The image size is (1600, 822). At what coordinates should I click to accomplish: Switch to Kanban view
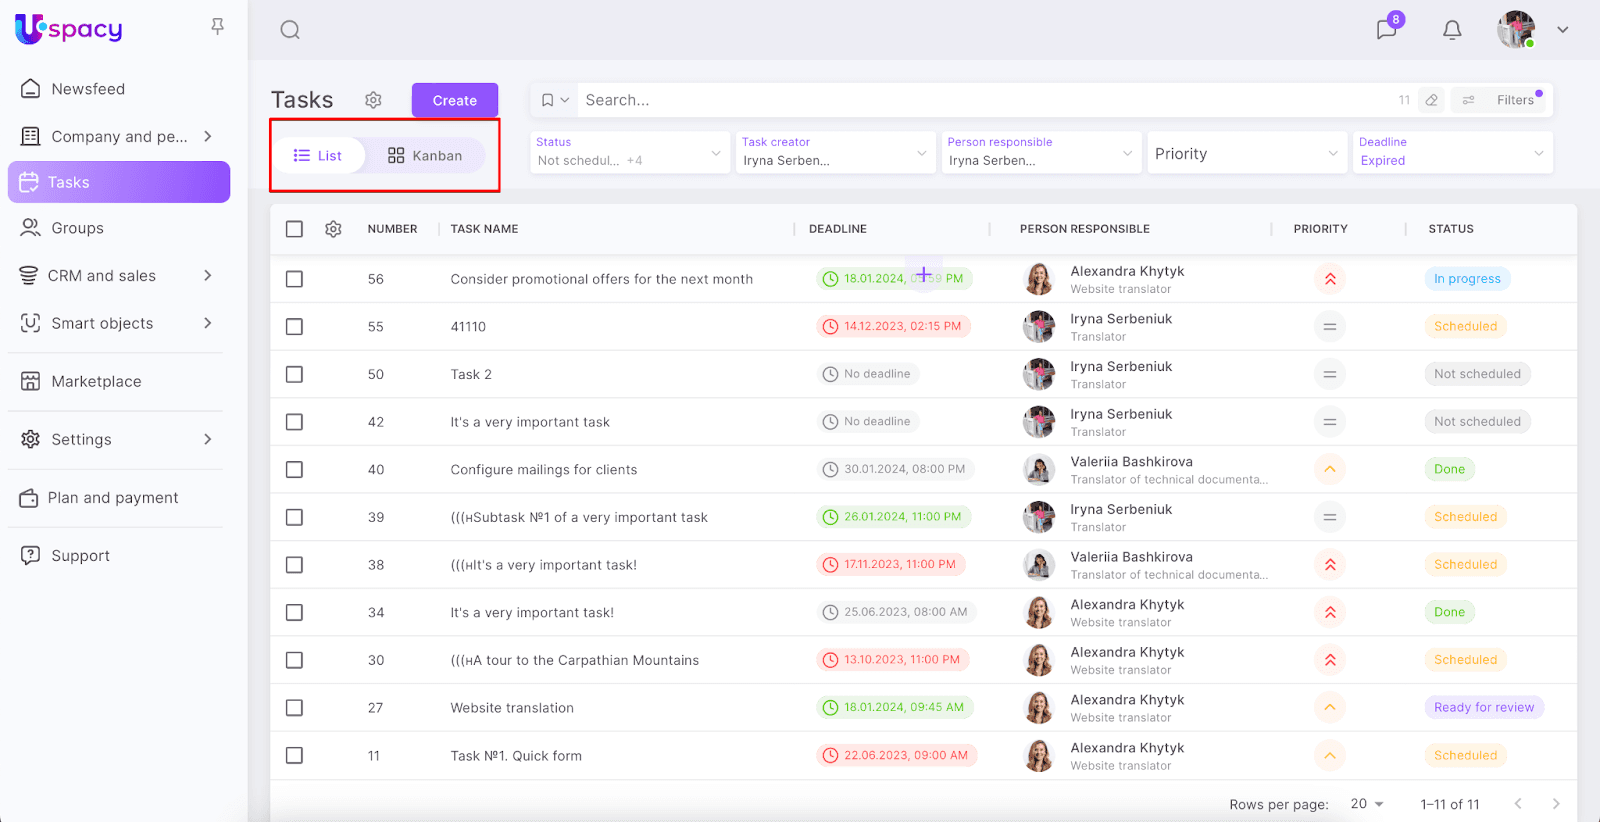click(425, 156)
